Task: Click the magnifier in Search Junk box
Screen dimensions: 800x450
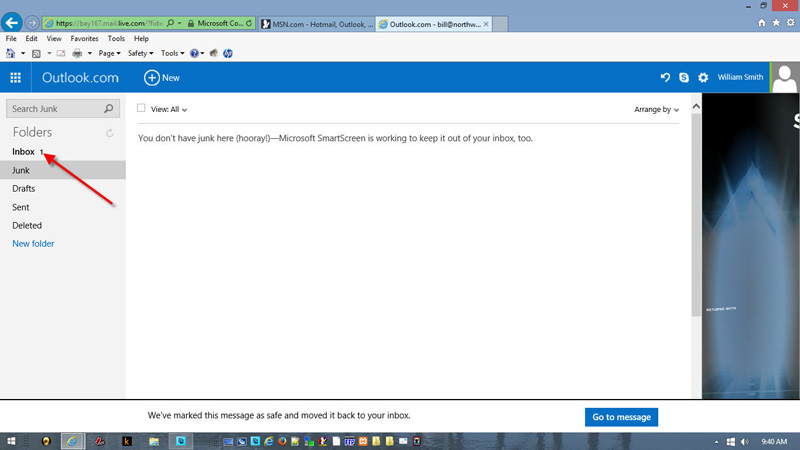Action: [109, 109]
